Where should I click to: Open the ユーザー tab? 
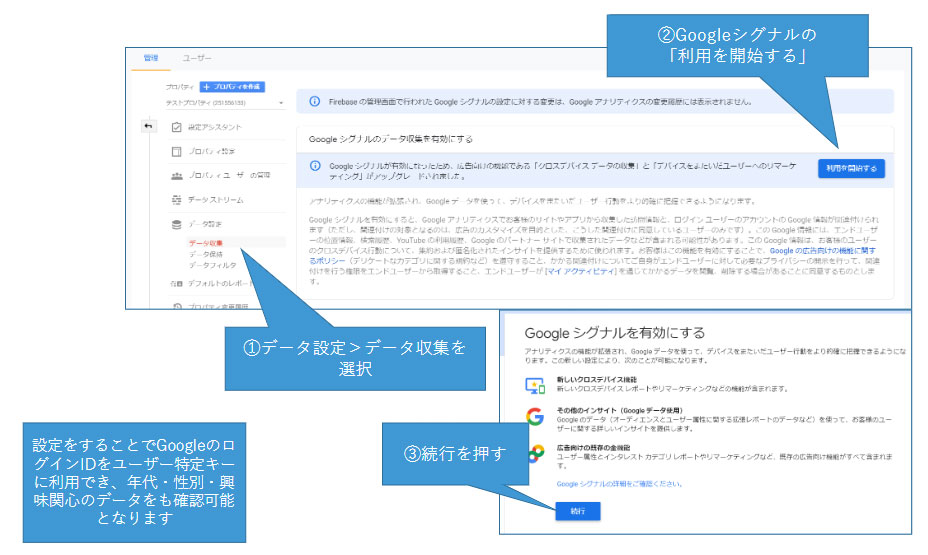(x=197, y=58)
